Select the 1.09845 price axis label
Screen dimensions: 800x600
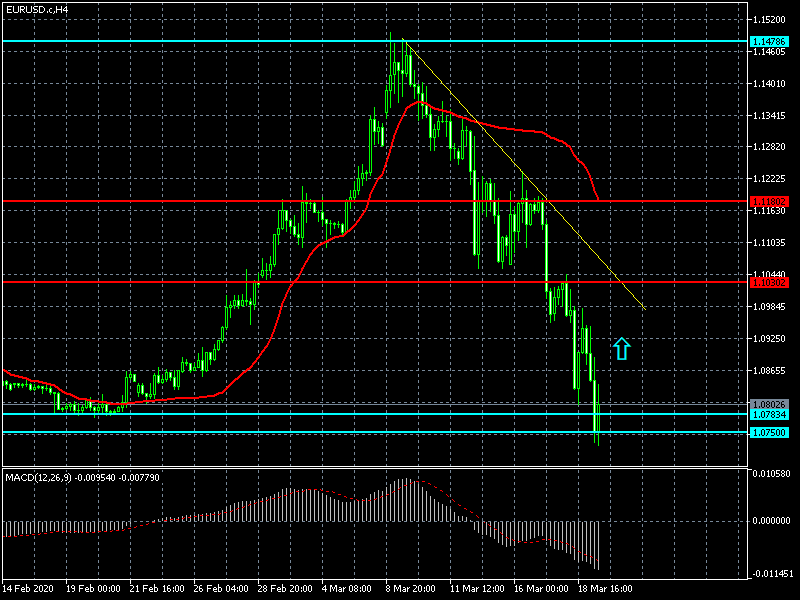pyautogui.click(x=769, y=307)
